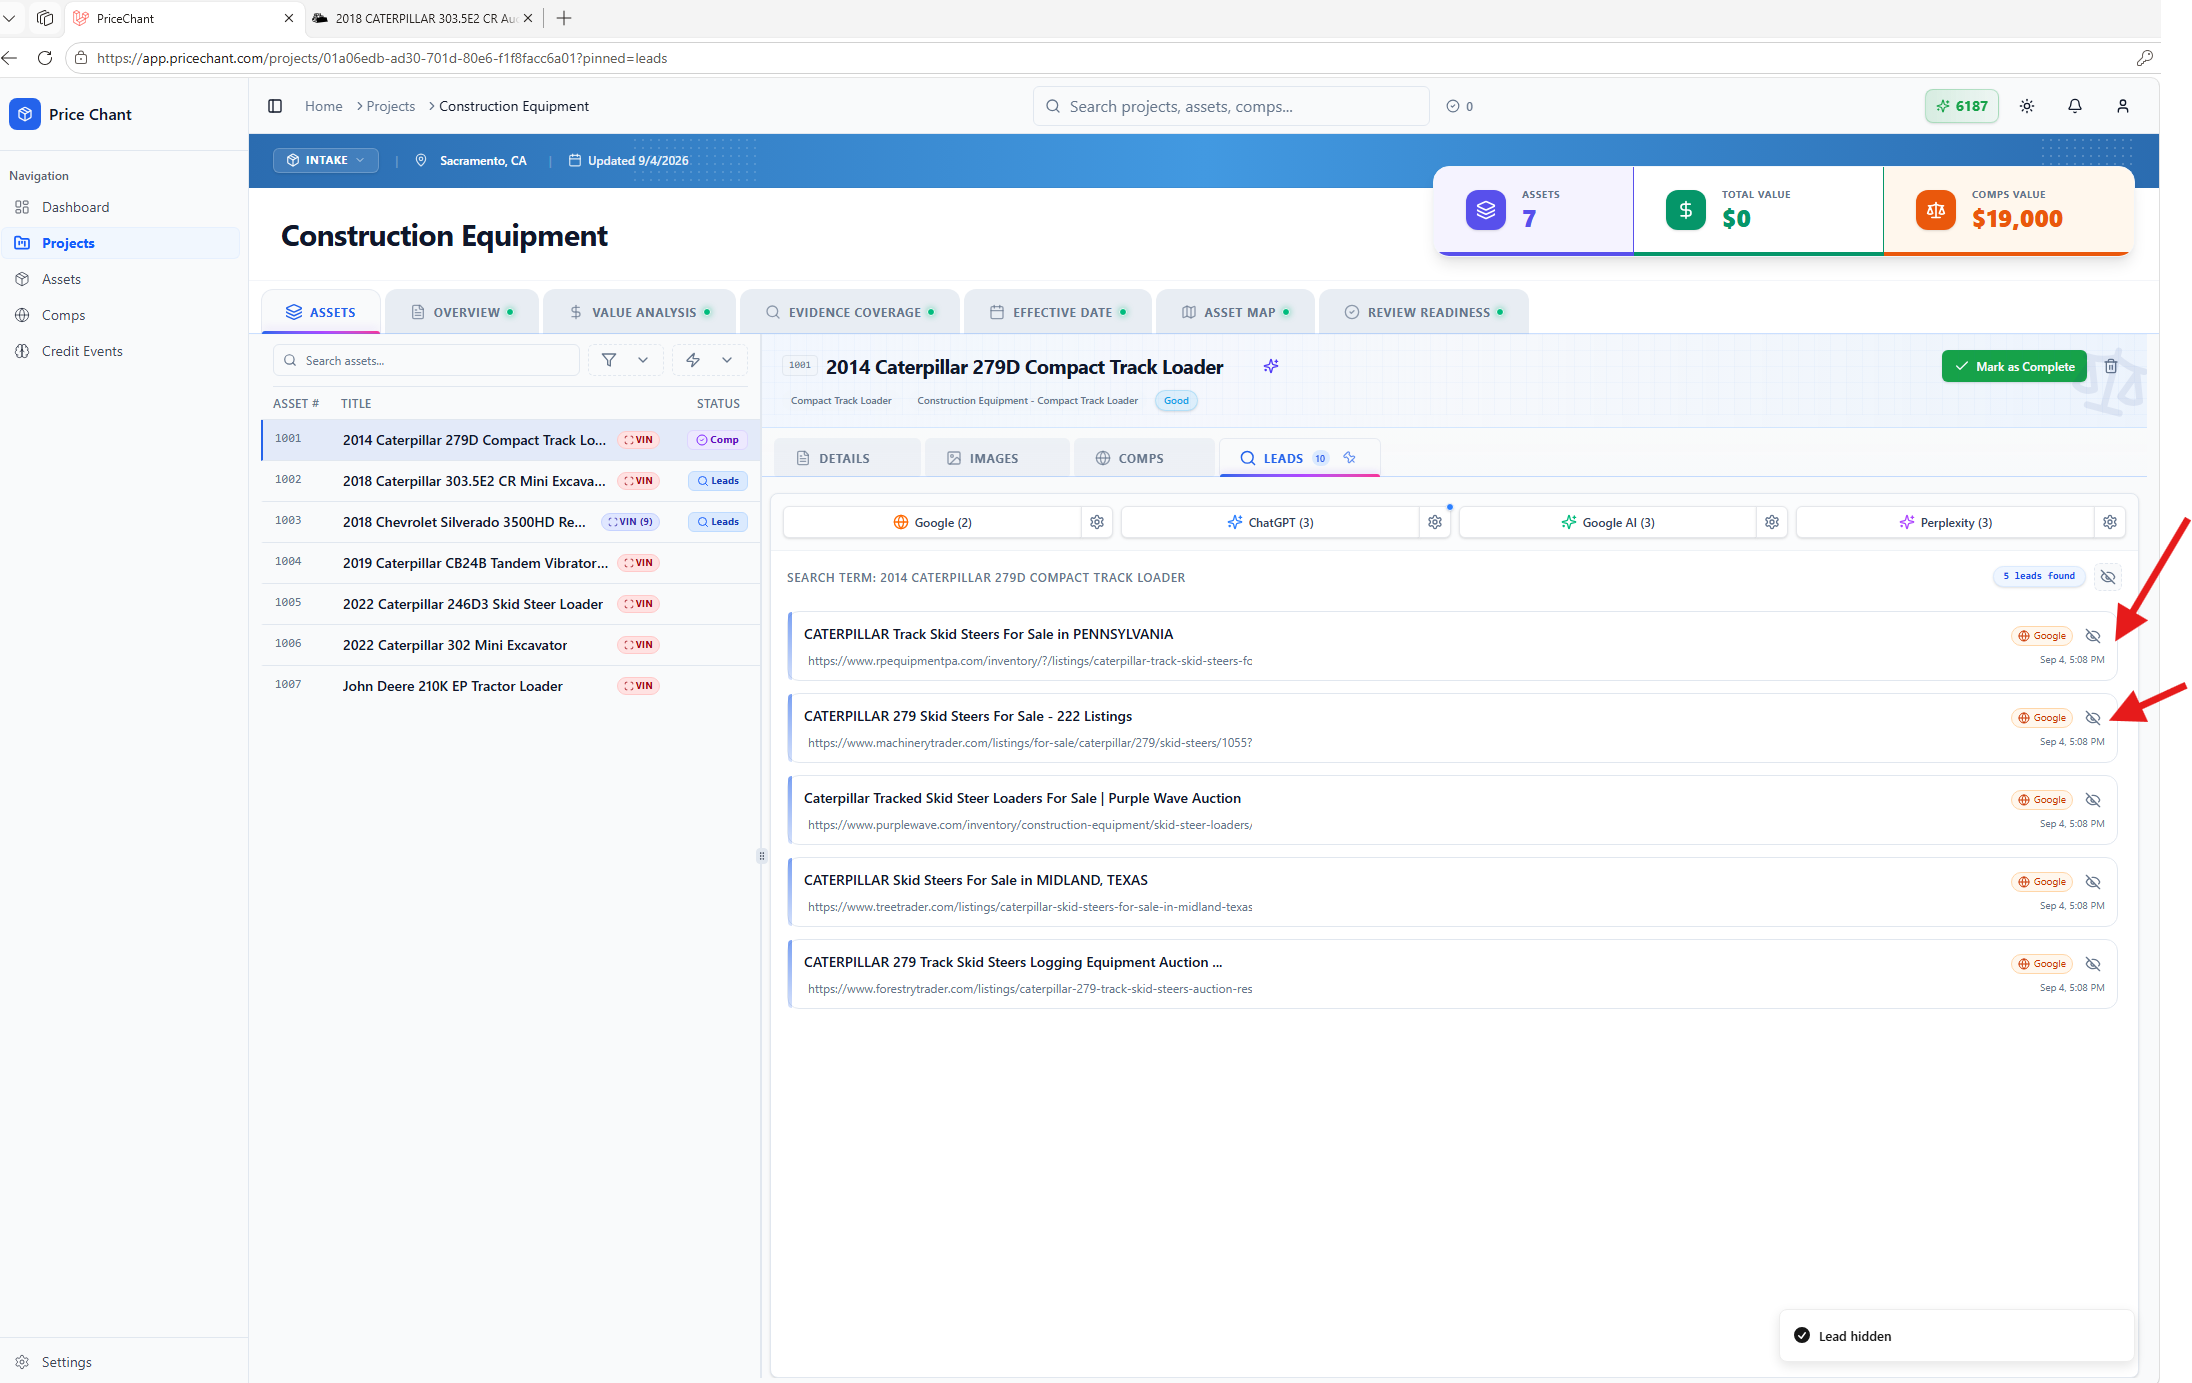Open the machinerytrader.com listing URL
Screen dimensions: 2192x1383
click(x=1030, y=743)
